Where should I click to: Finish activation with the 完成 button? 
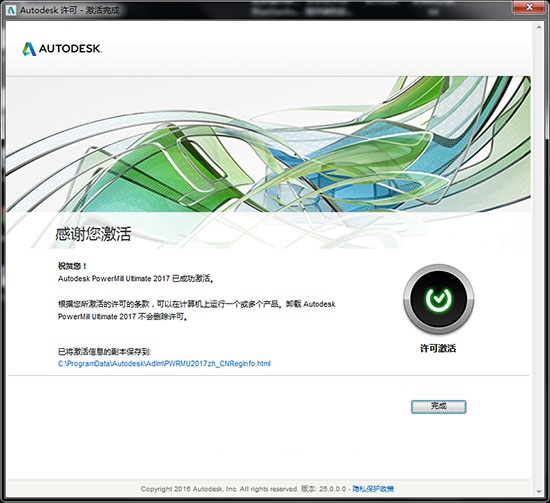click(438, 407)
